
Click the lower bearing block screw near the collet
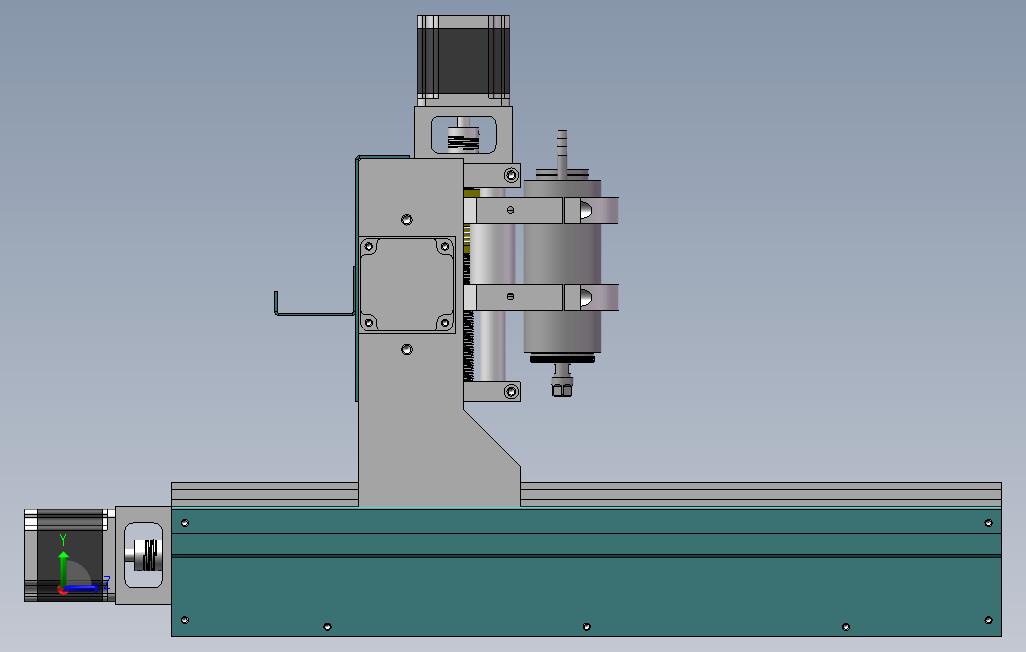pyautogui.click(x=512, y=391)
